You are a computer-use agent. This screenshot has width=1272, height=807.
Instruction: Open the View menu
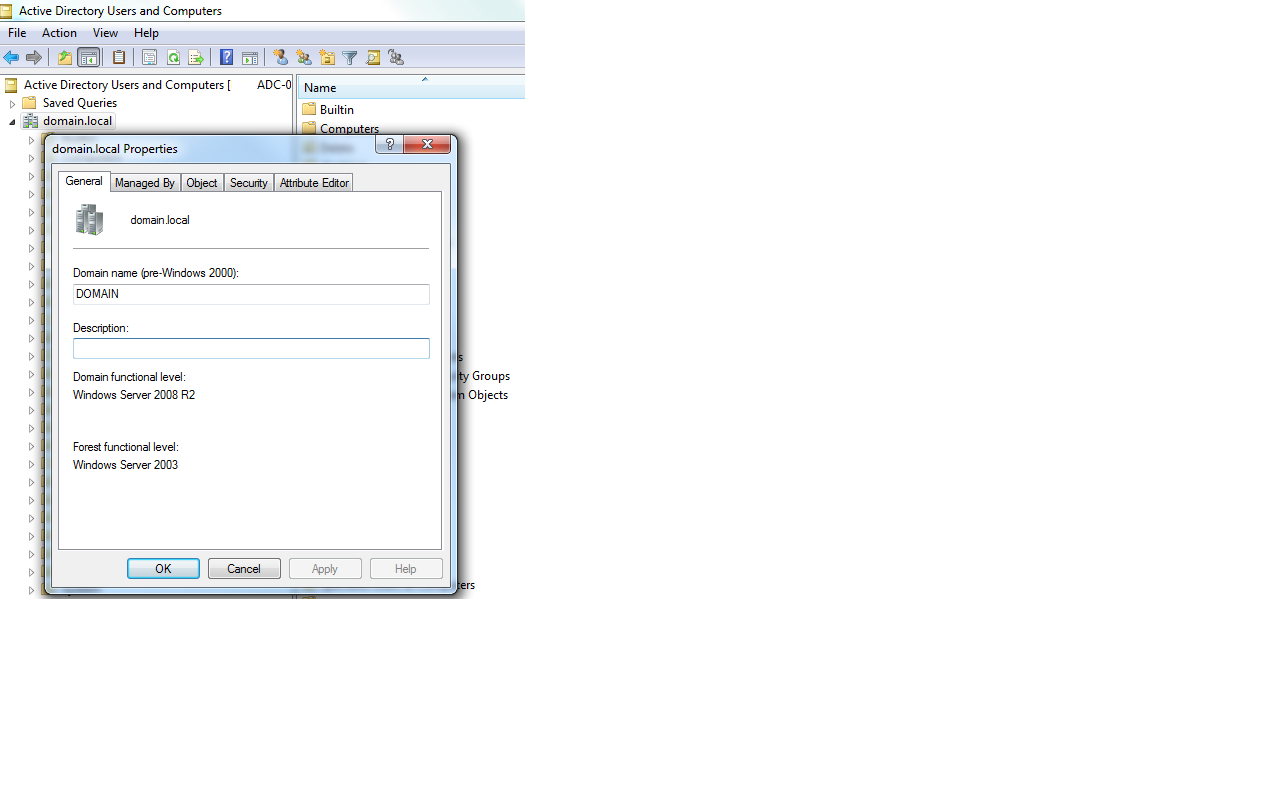click(106, 33)
